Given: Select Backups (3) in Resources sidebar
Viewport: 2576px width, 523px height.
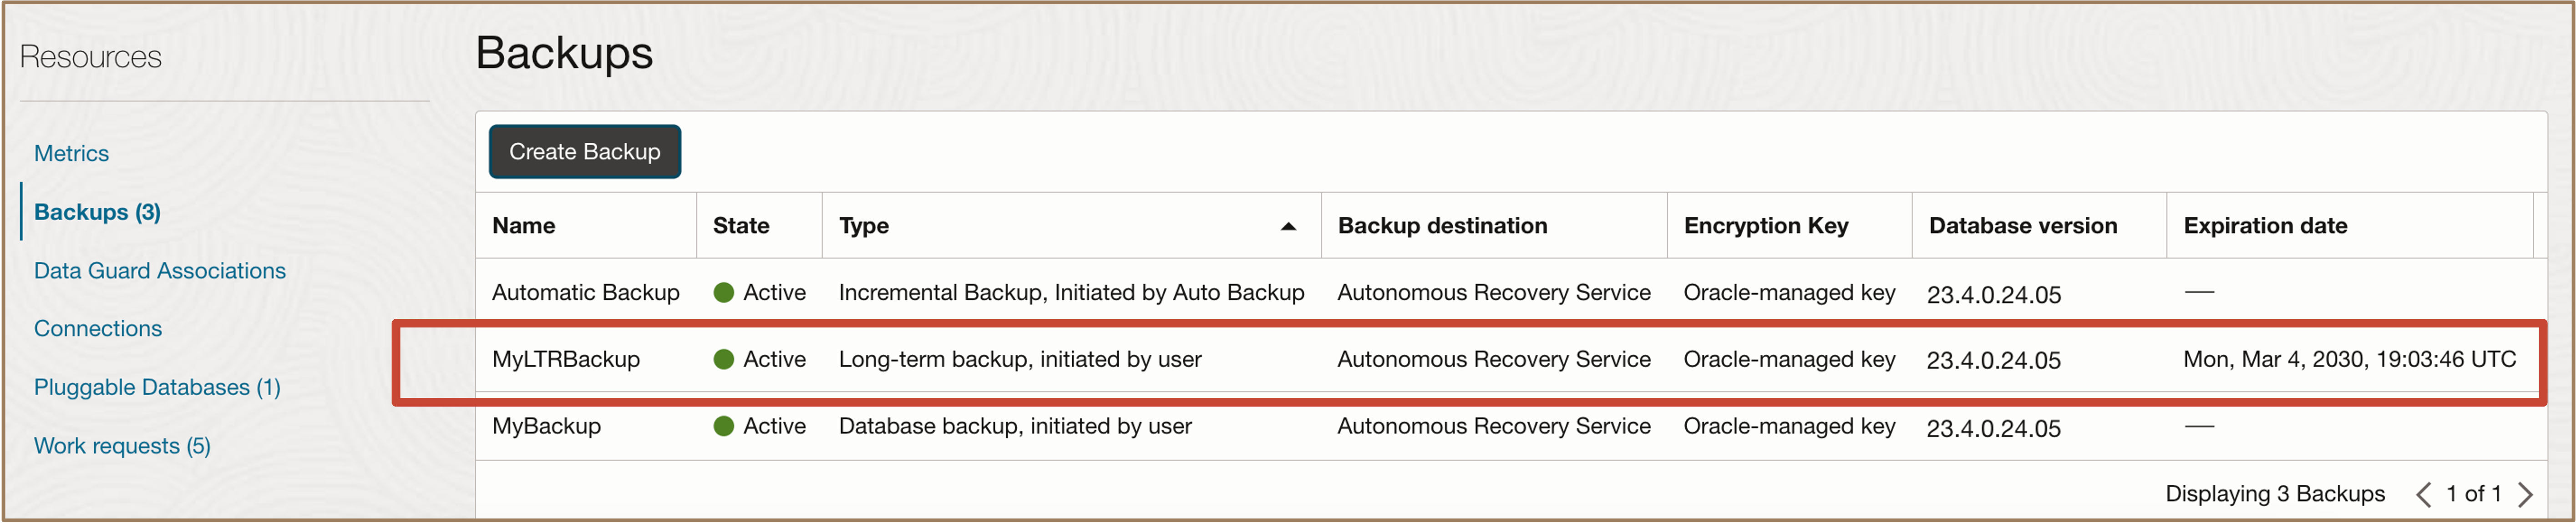Looking at the screenshot, I should point(97,212).
